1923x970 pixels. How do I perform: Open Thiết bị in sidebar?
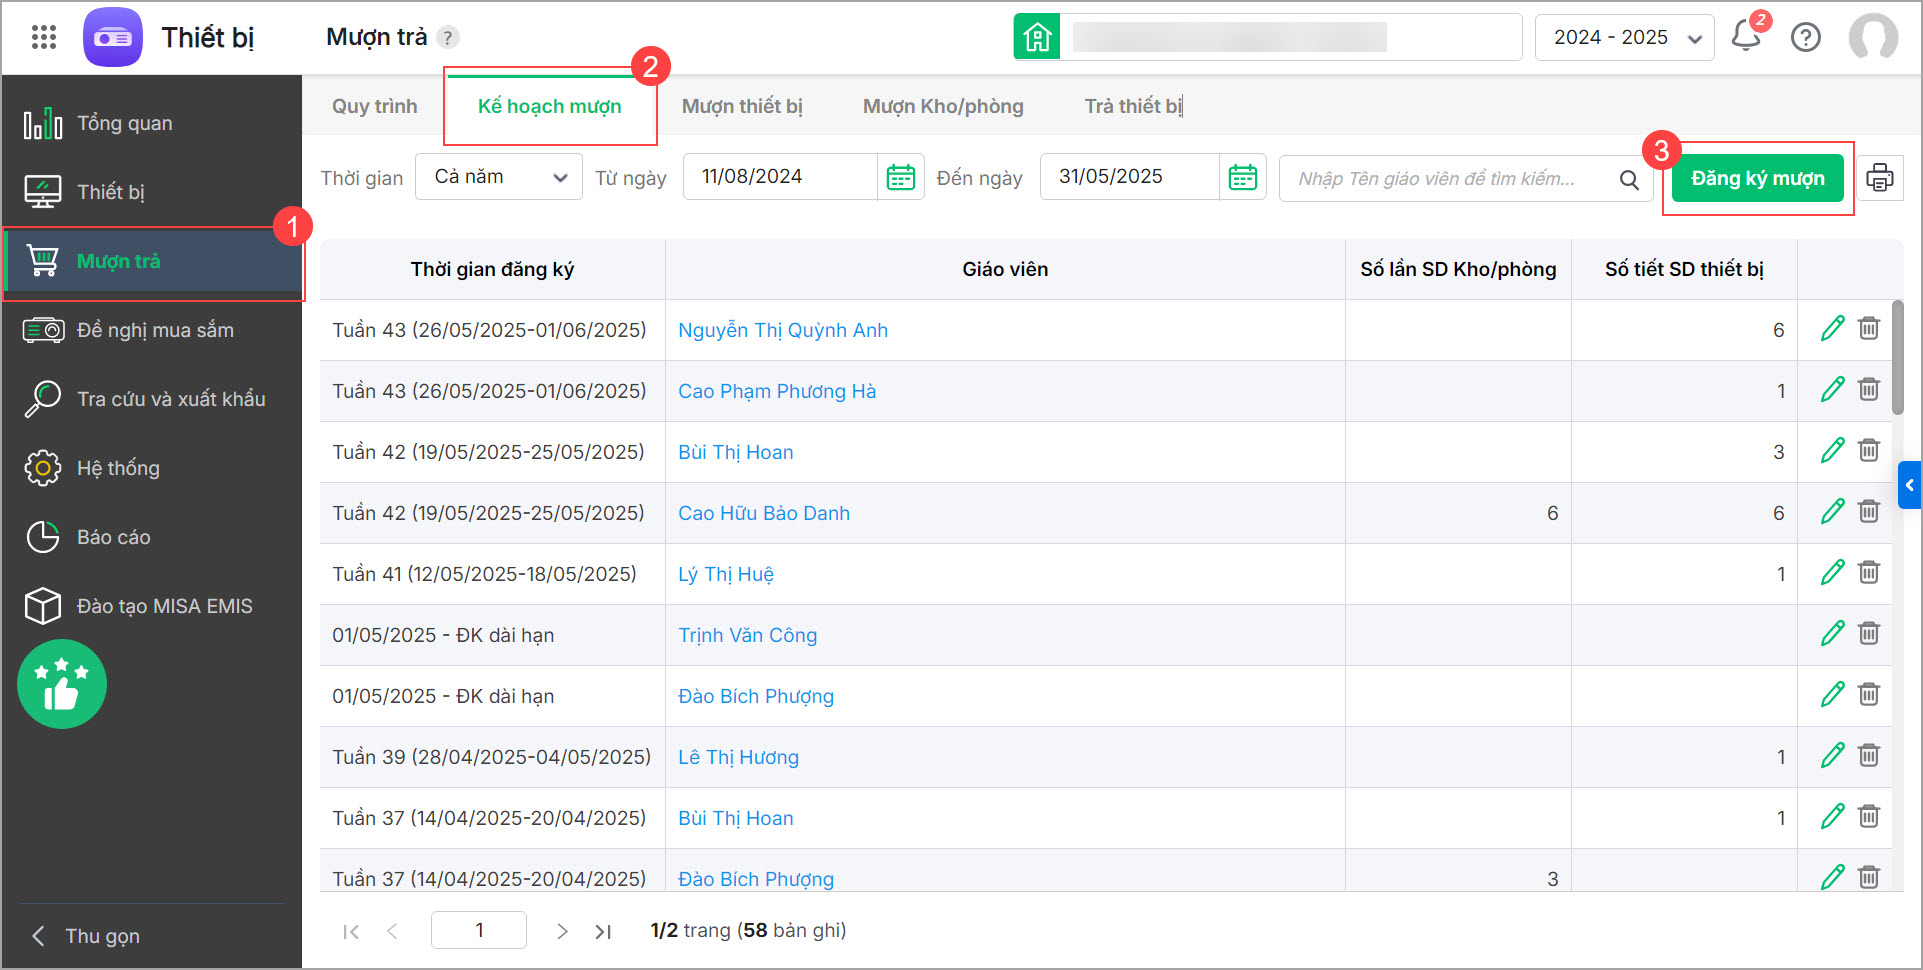(x=152, y=192)
